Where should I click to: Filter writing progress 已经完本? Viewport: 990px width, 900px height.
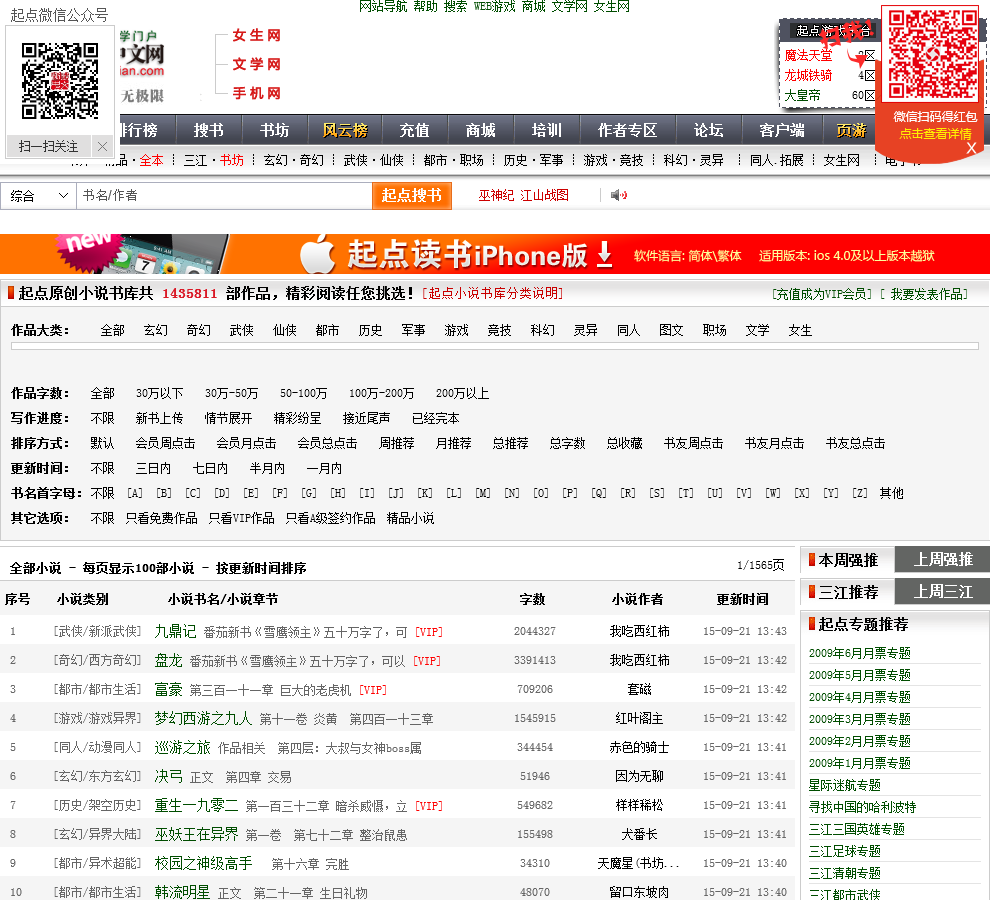[x=436, y=419]
